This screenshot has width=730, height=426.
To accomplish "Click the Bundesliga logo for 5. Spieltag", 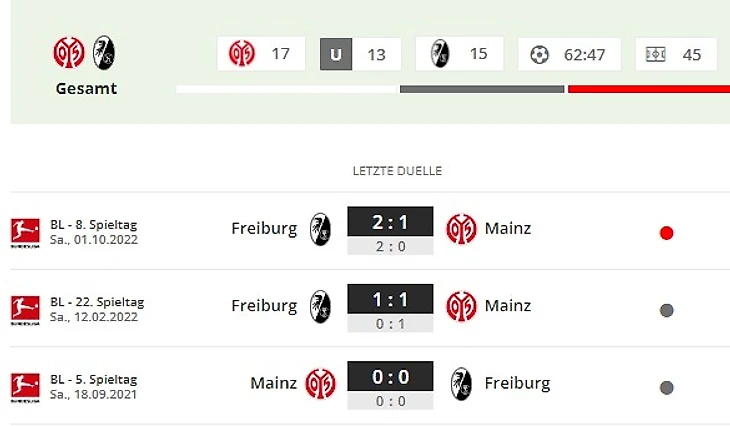I will [25, 387].
